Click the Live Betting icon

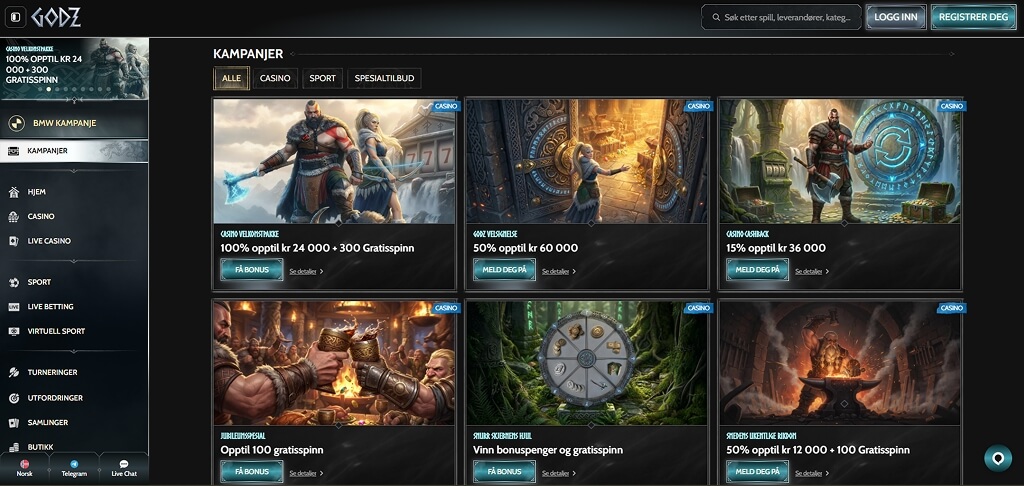click(14, 306)
